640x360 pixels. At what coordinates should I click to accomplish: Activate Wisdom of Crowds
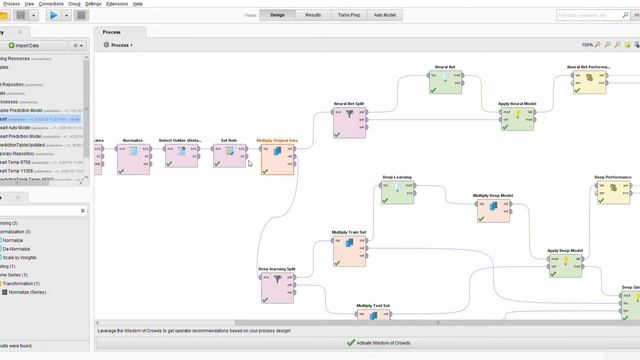click(x=378, y=343)
